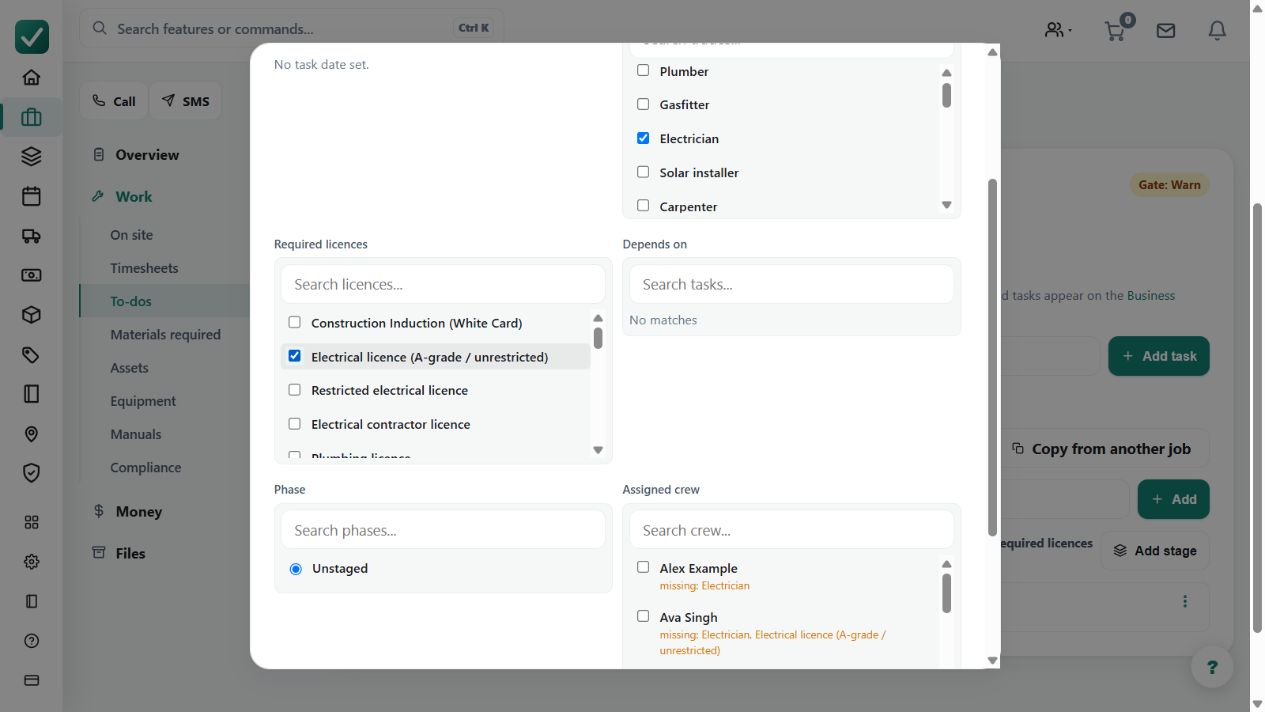Tick the Electrical contractor licence checkbox
This screenshot has height=712, width=1265.
point(294,424)
